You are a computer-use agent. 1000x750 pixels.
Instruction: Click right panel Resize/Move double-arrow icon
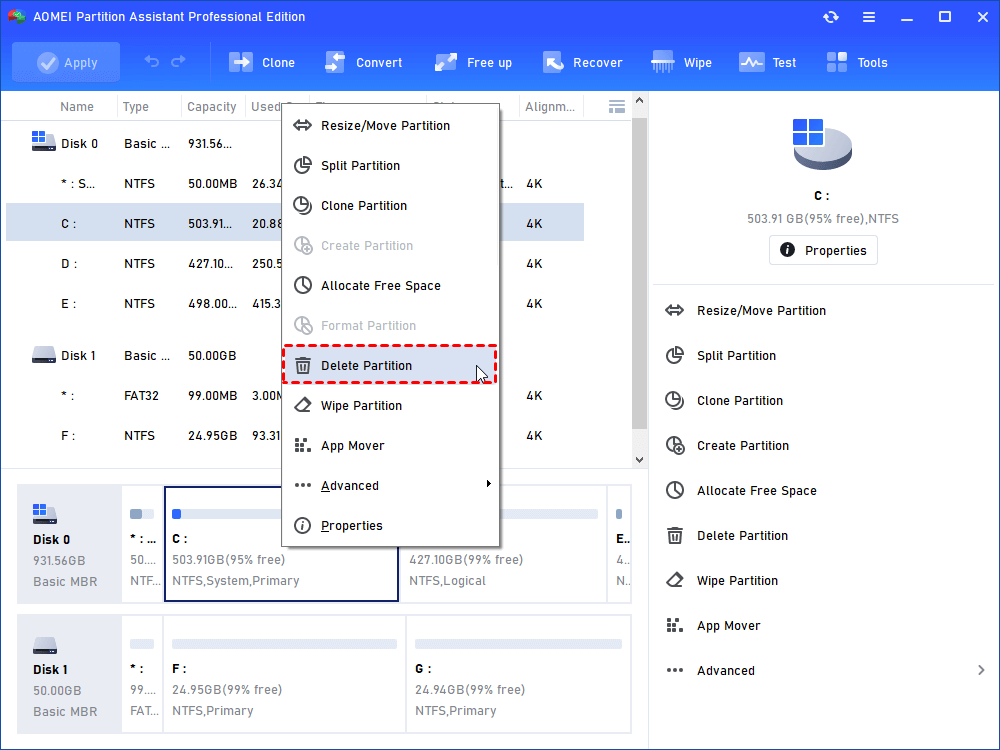(x=675, y=311)
